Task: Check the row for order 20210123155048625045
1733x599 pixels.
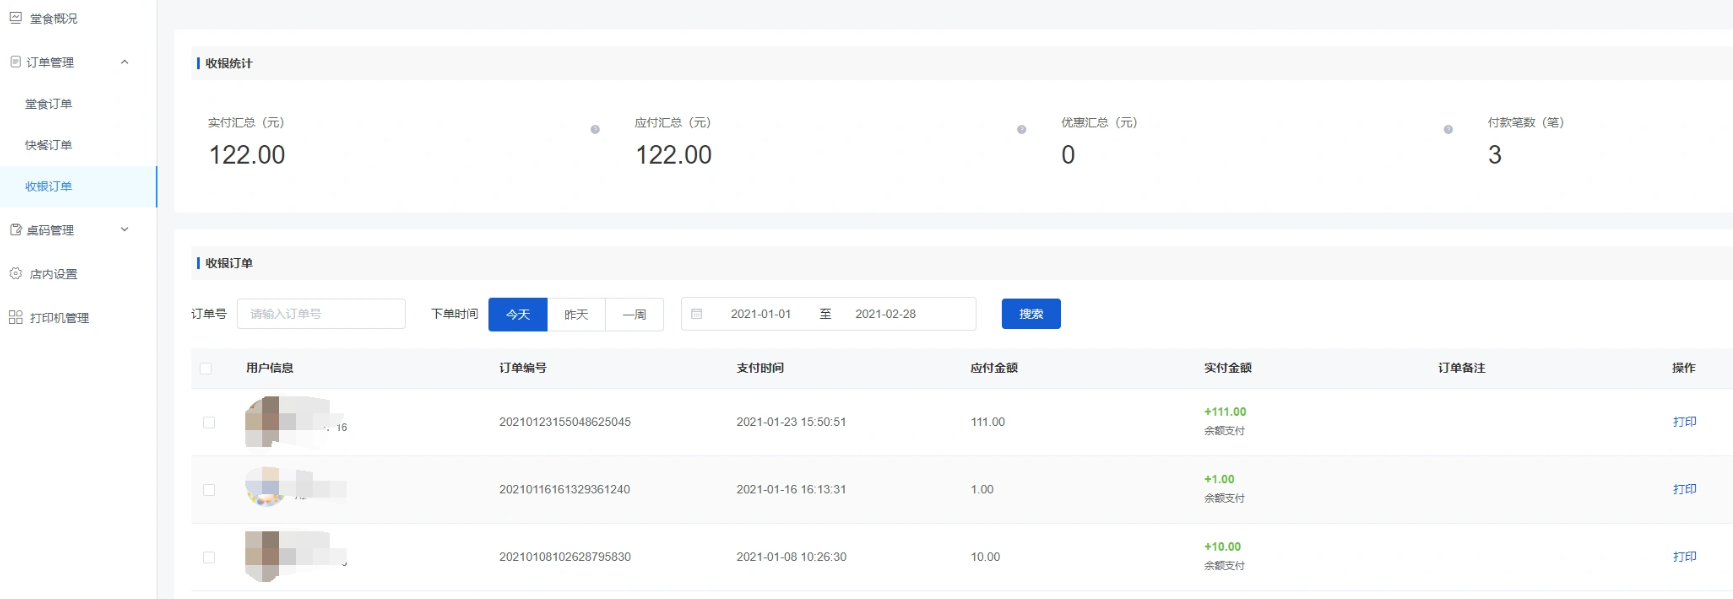Action: [209, 422]
